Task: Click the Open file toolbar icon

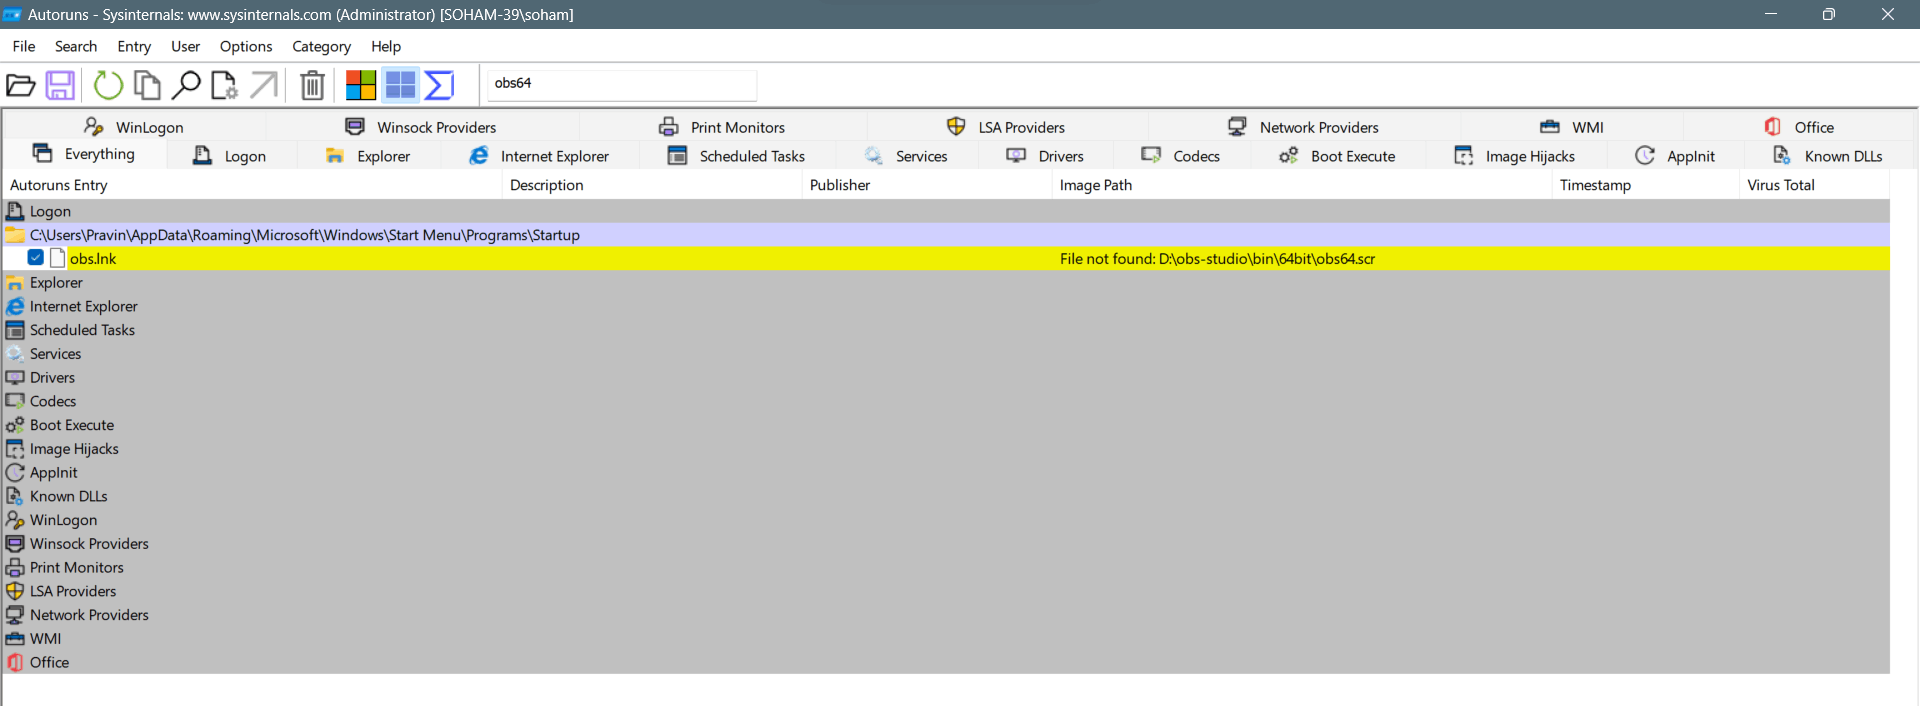Action: (21, 85)
